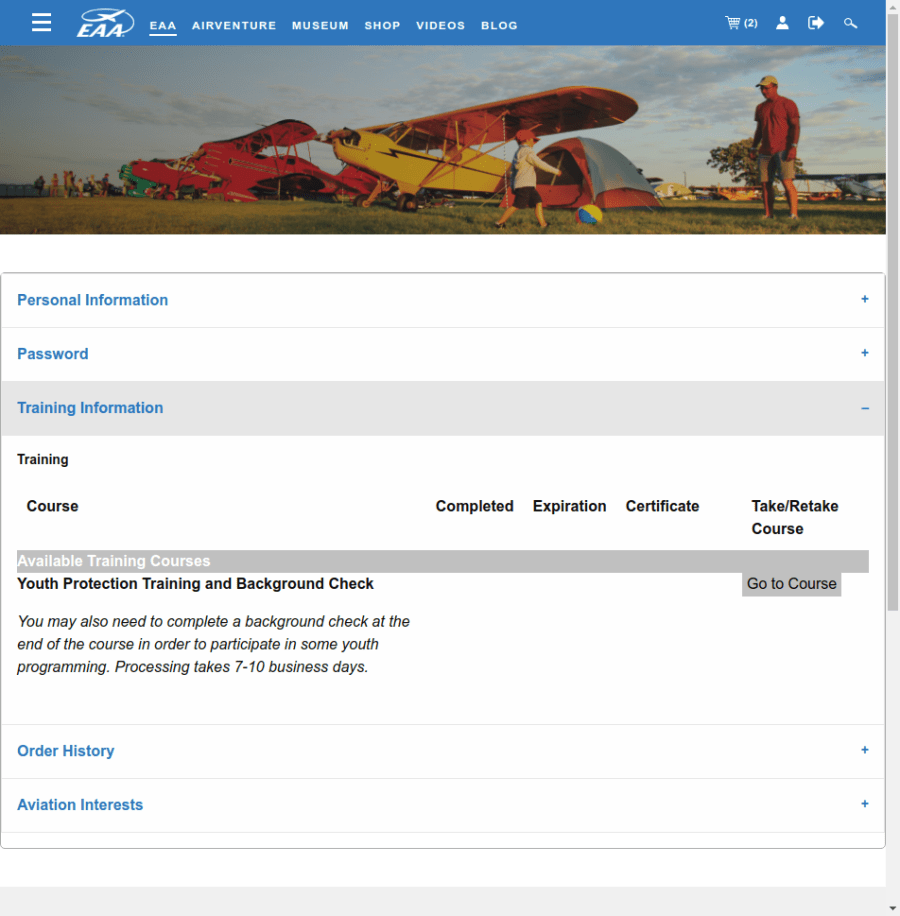
Task: Expand Personal Information with the plus icon
Action: click(865, 299)
